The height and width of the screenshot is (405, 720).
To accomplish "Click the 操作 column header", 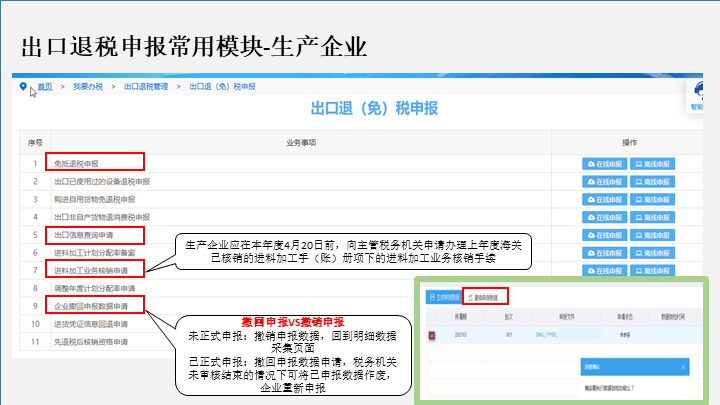I will point(630,143).
